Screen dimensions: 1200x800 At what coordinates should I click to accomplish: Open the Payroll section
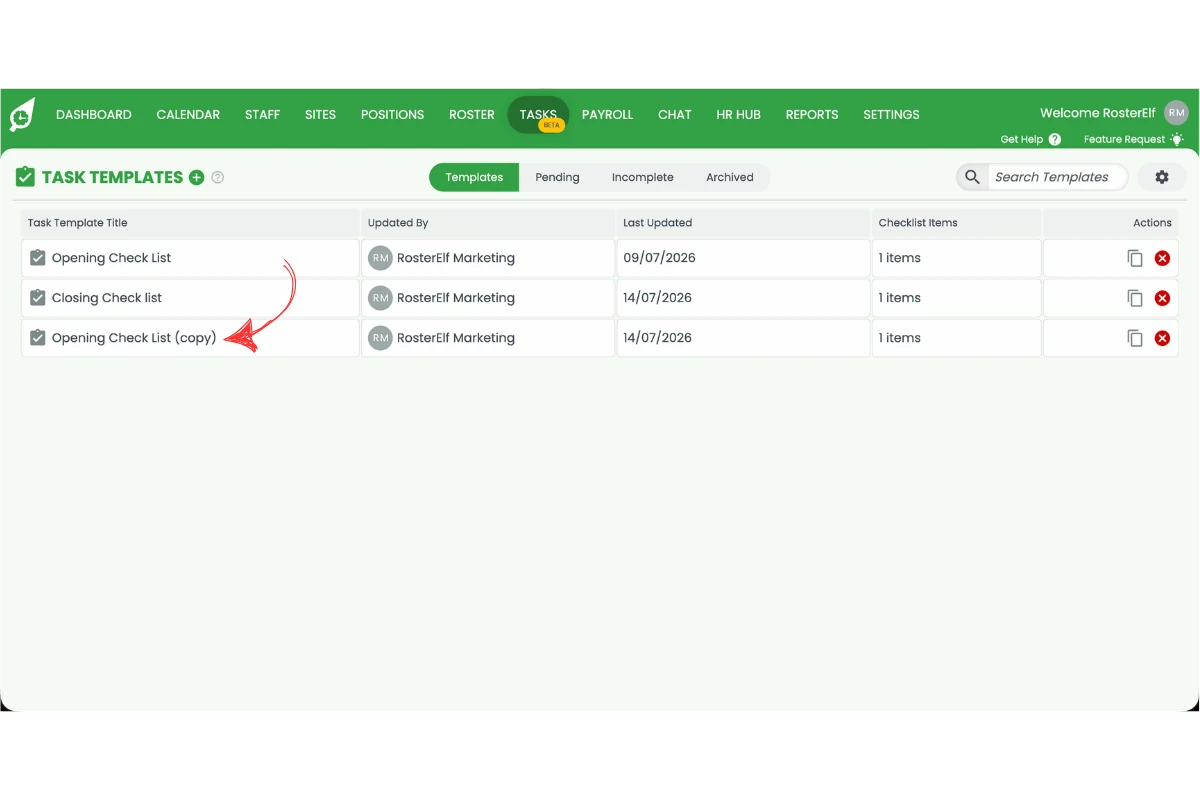pos(607,115)
